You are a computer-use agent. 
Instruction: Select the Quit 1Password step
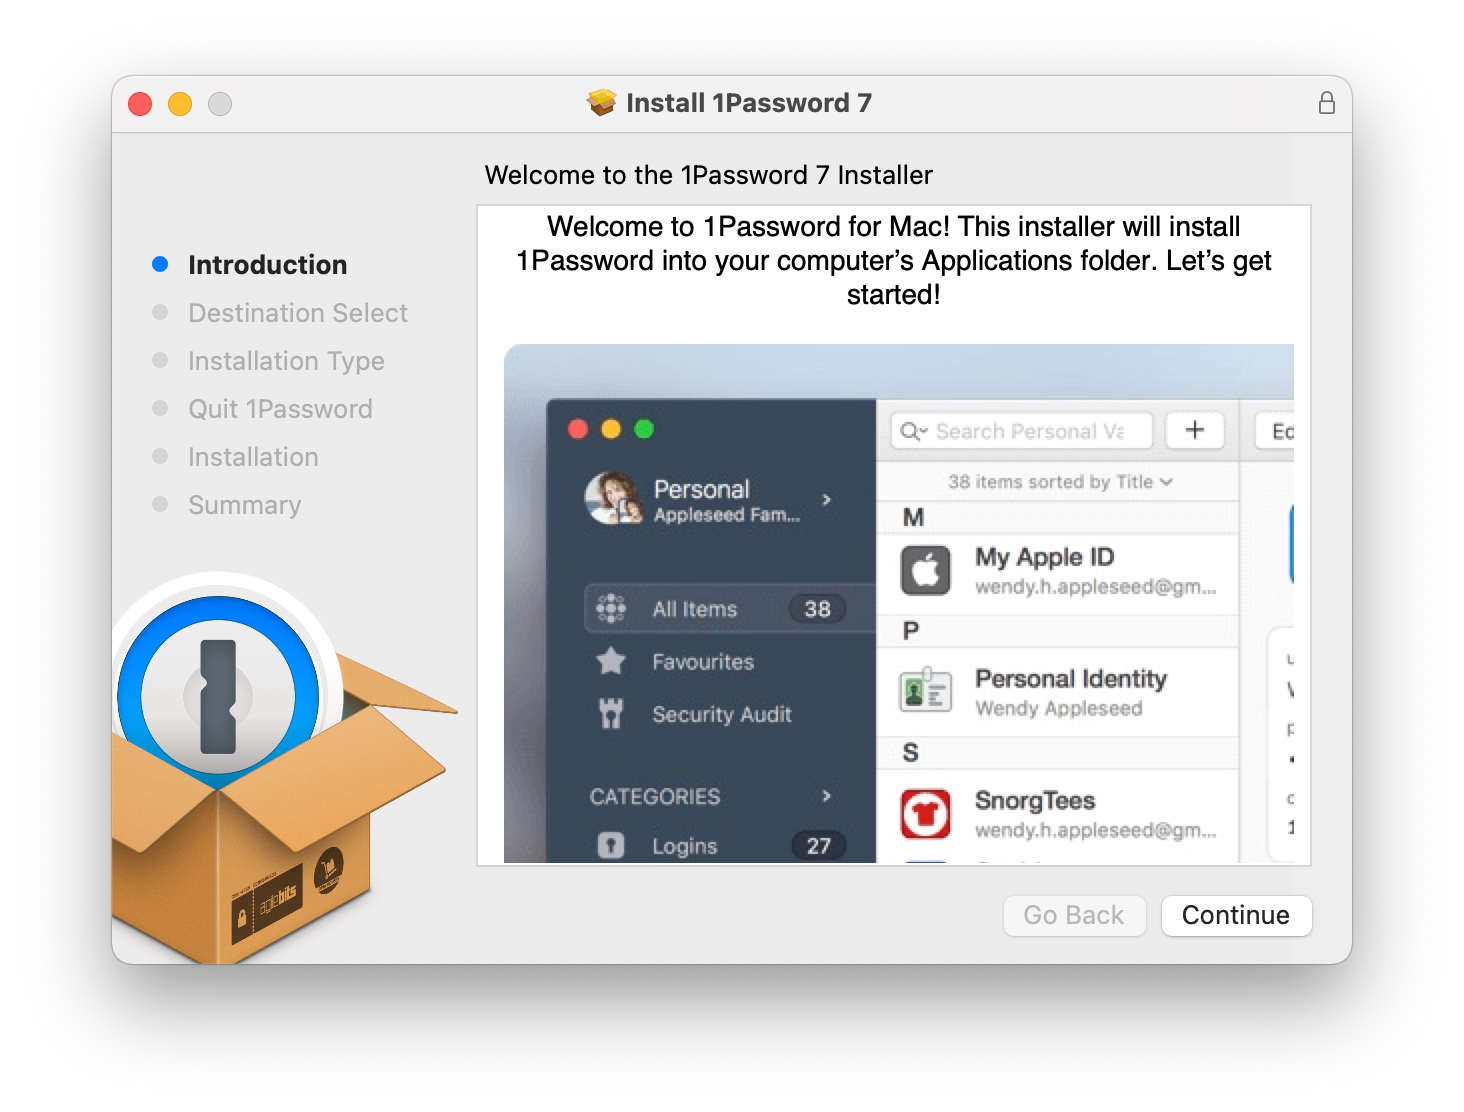click(x=280, y=409)
